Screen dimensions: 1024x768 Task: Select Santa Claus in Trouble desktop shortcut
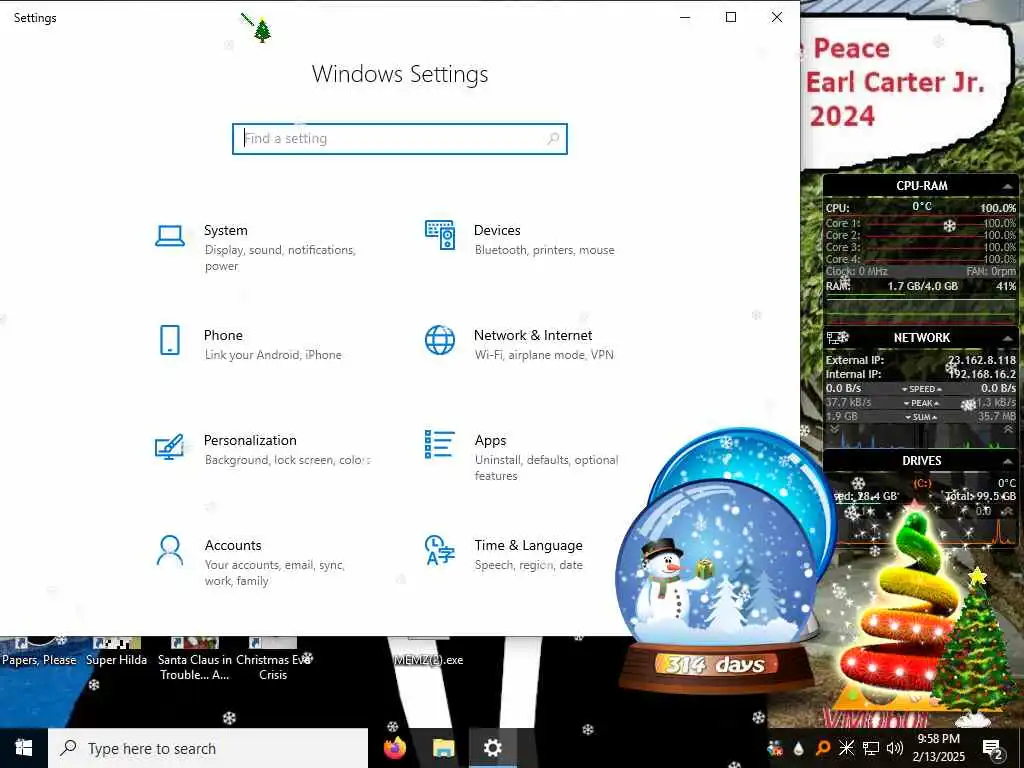coord(195,660)
